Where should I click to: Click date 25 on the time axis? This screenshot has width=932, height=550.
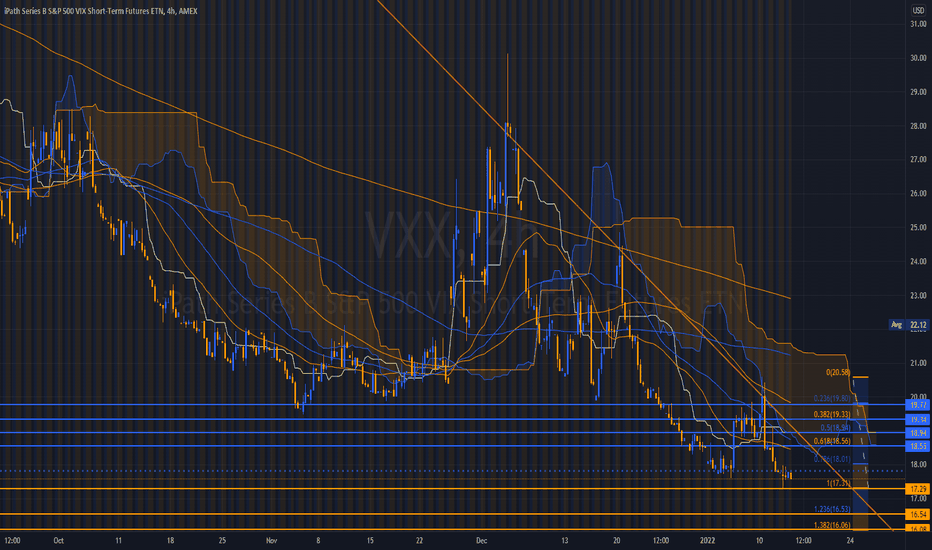pyautogui.click(x=222, y=540)
